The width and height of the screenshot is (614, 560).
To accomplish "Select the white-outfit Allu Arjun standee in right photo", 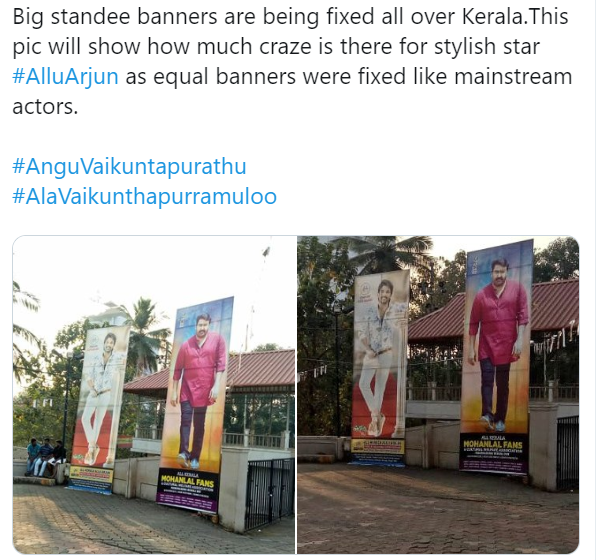I will tap(379, 364).
